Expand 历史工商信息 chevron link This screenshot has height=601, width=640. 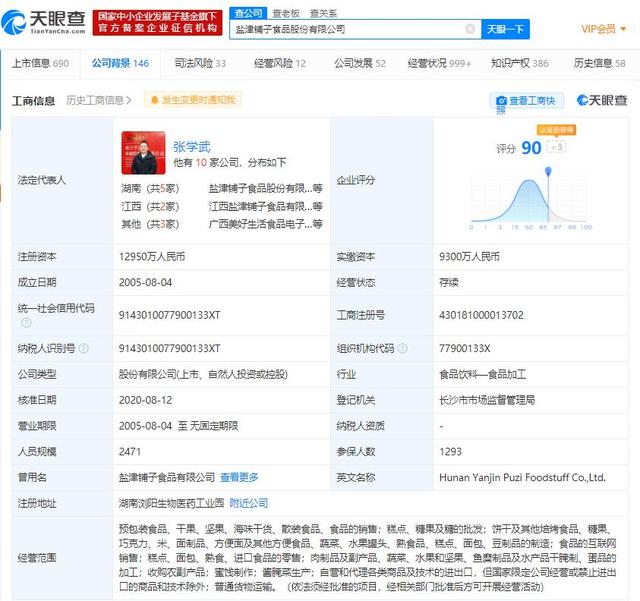click(x=99, y=100)
